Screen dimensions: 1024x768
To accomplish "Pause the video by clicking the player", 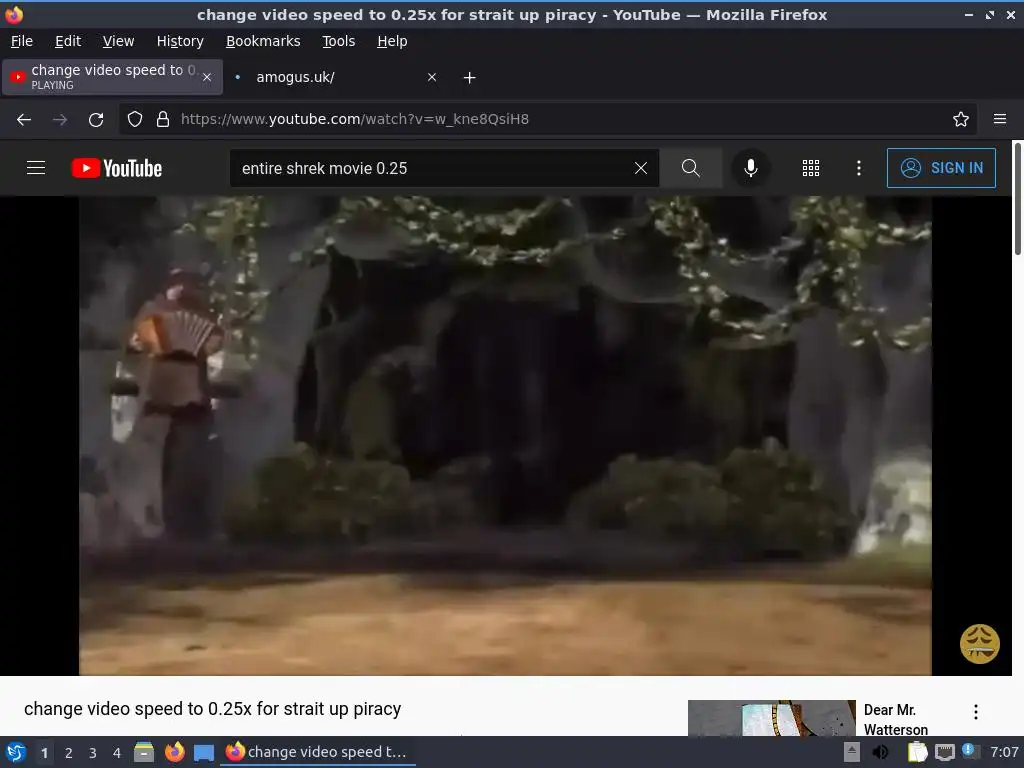I will (505, 436).
